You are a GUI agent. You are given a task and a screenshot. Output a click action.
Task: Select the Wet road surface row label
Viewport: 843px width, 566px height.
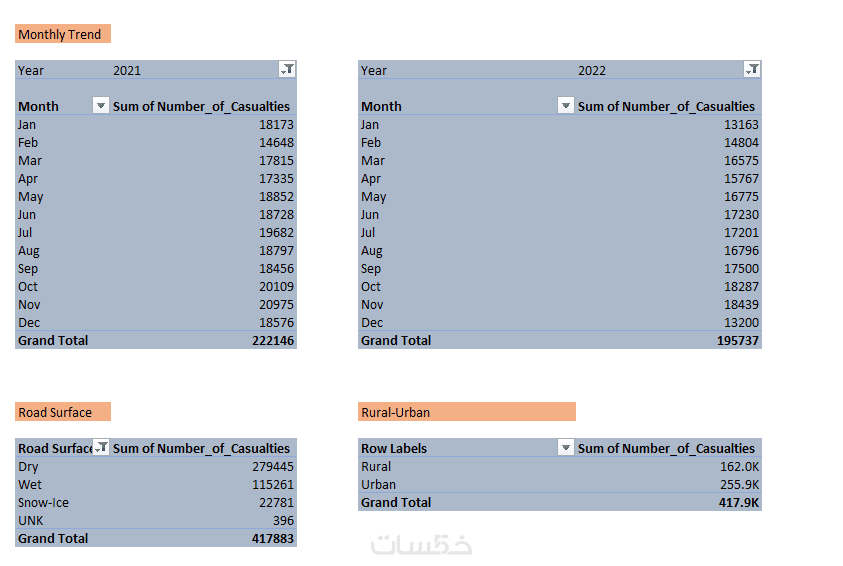click(30, 485)
